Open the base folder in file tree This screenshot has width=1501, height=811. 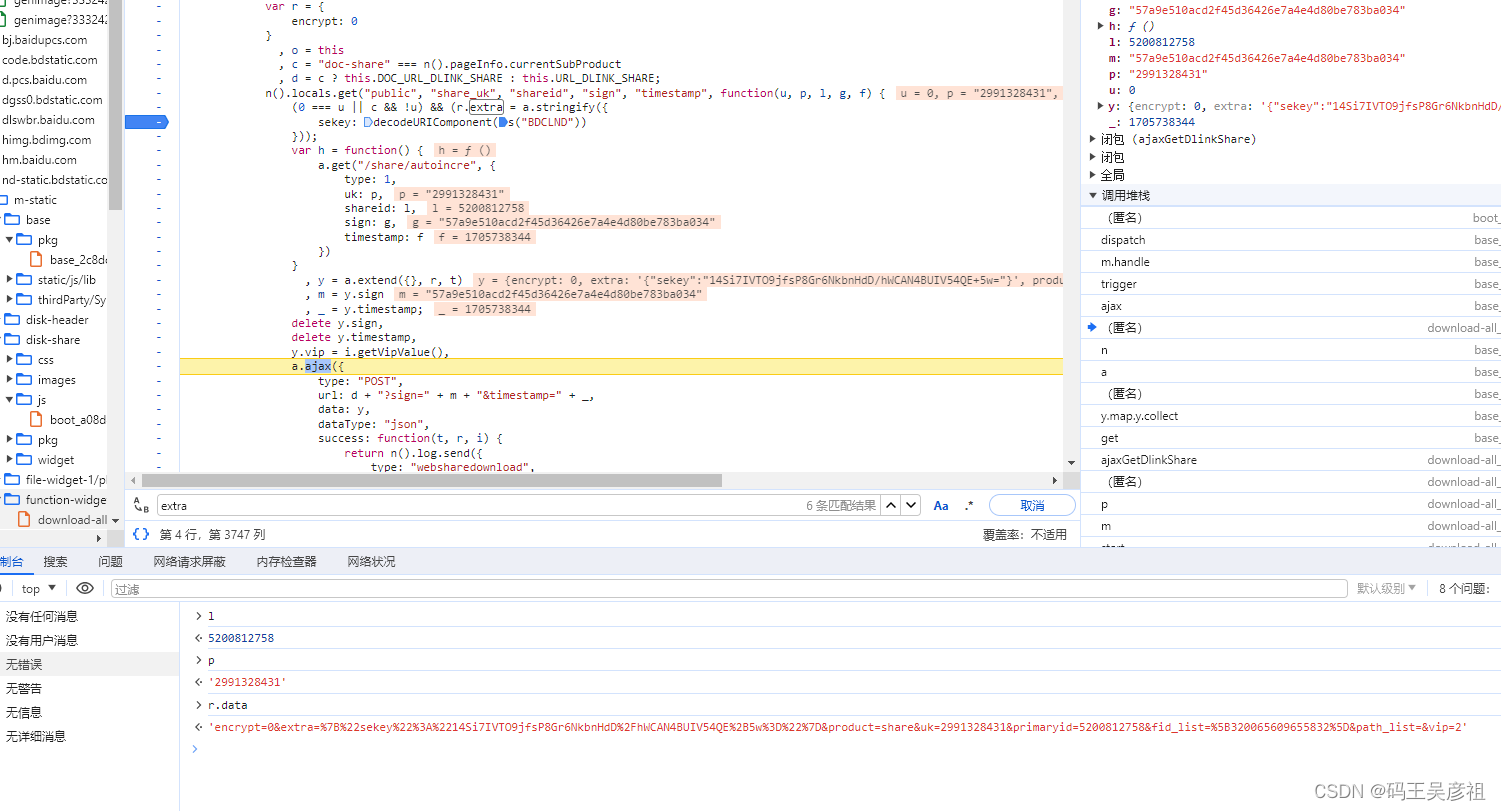(38, 220)
